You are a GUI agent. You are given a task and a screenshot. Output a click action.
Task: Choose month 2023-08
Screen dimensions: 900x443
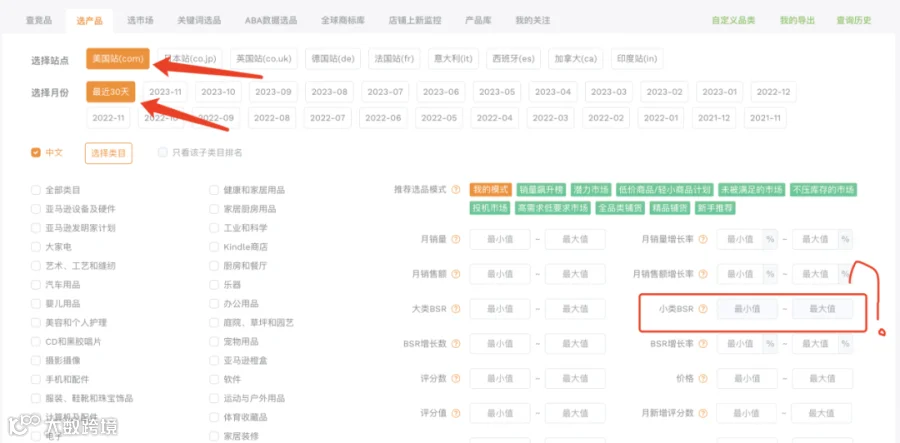tap(329, 92)
